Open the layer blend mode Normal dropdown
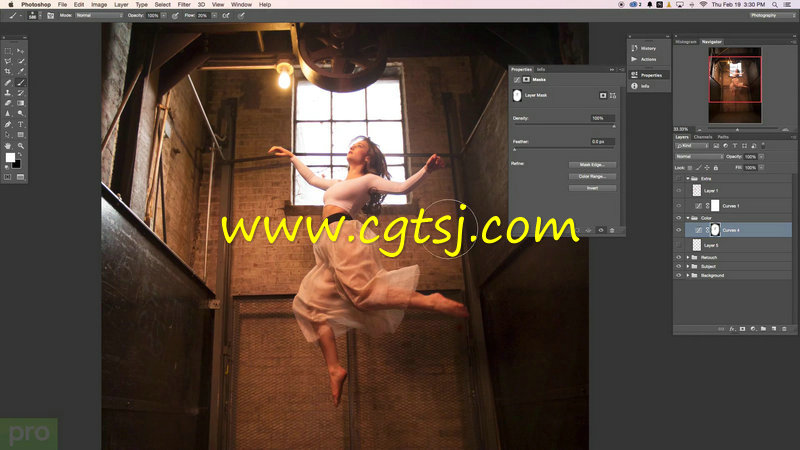The width and height of the screenshot is (800, 450). (697, 157)
